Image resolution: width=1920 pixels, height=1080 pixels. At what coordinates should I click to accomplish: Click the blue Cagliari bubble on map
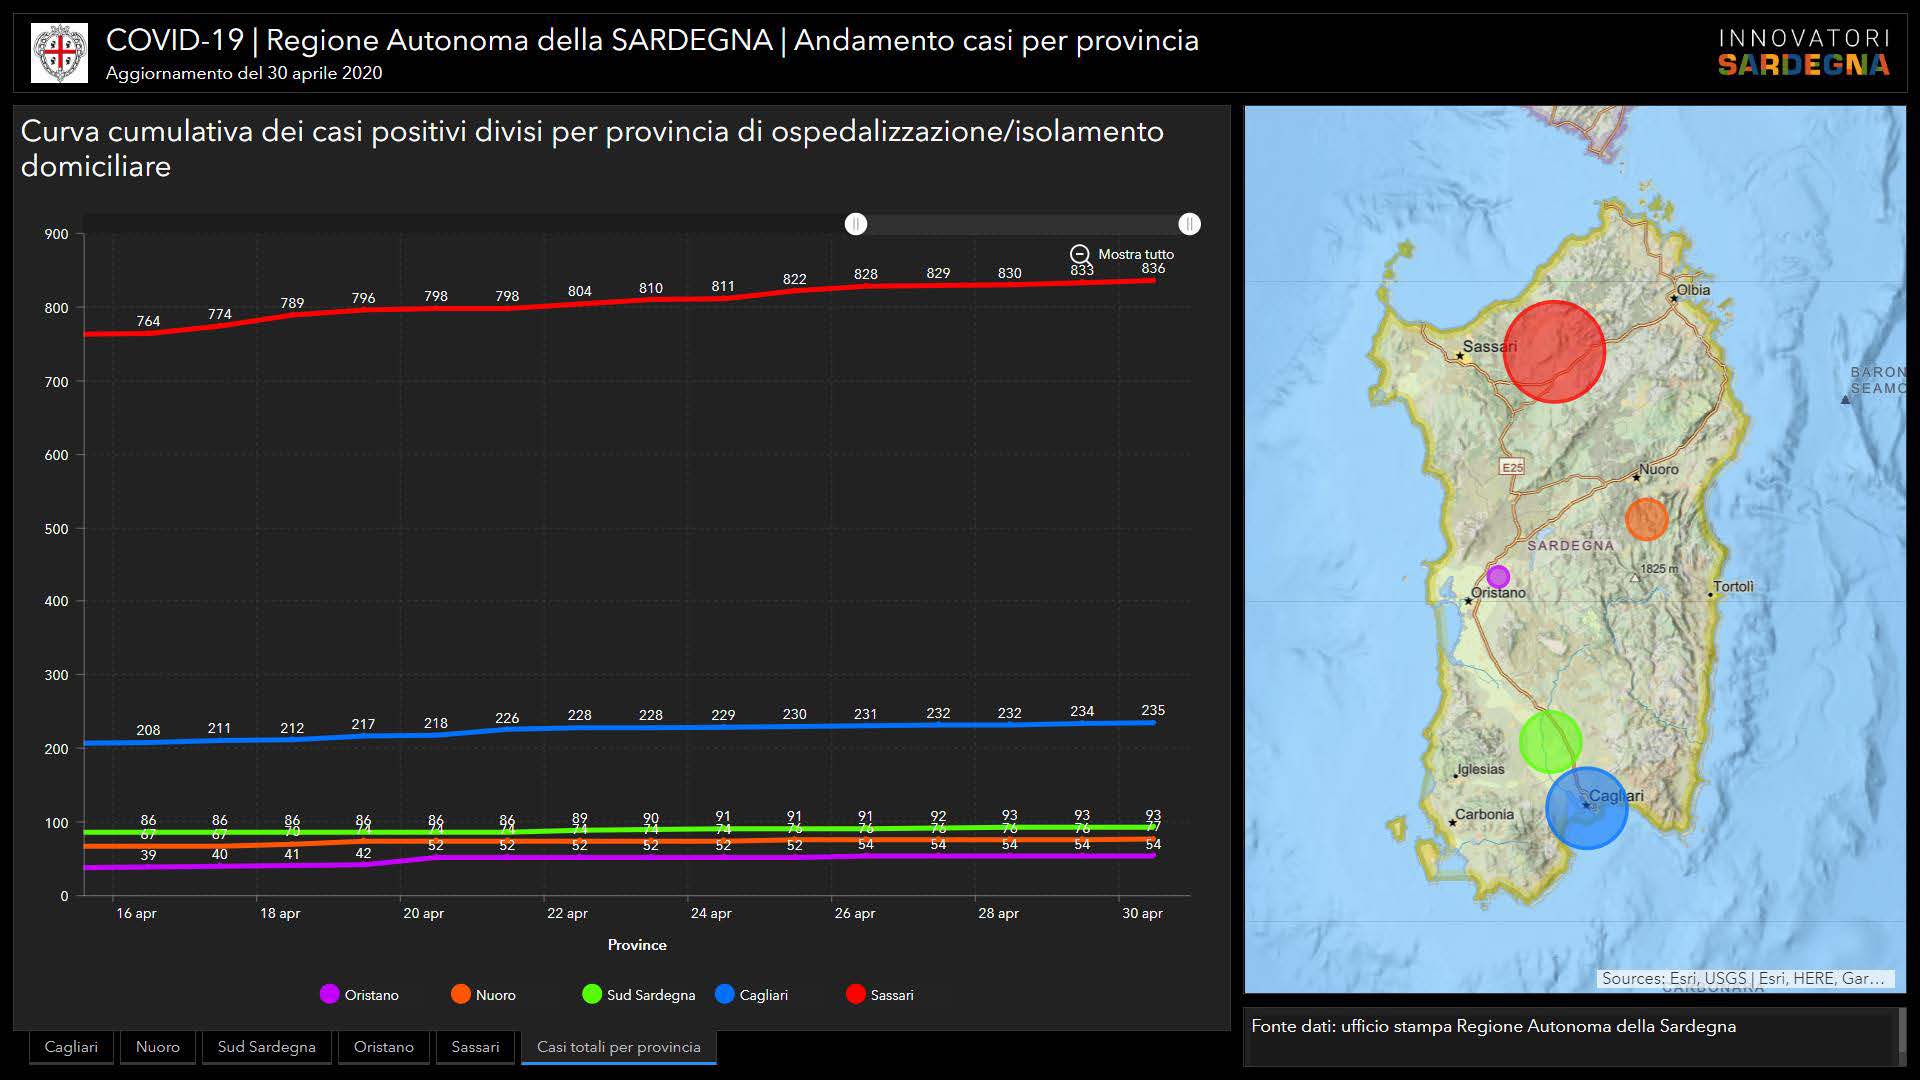1586,808
